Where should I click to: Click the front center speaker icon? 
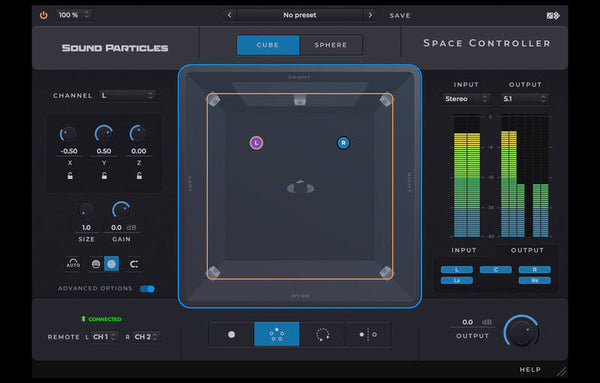click(x=300, y=100)
